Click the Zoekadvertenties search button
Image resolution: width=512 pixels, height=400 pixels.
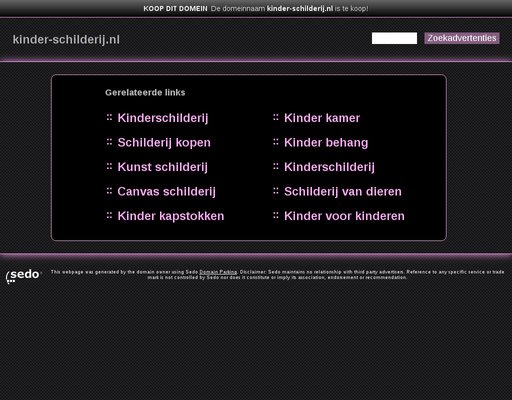462,38
